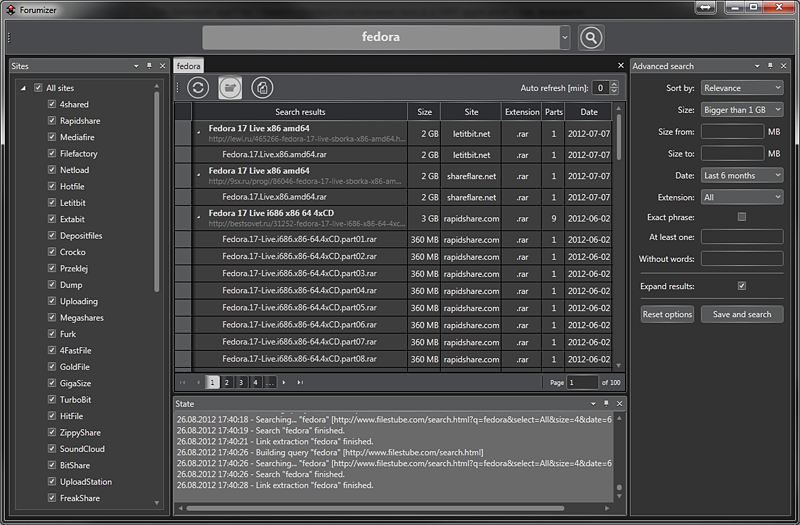Switch to the fedora tab

[x=189, y=66]
